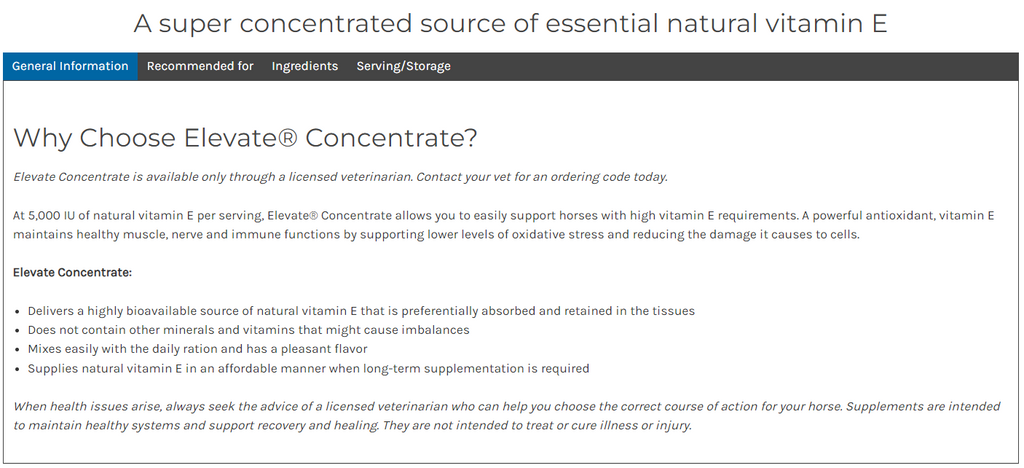Select the General Information tab
Image resolution: width=1024 pixels, height=468 pixels.
tap(70, 66)
